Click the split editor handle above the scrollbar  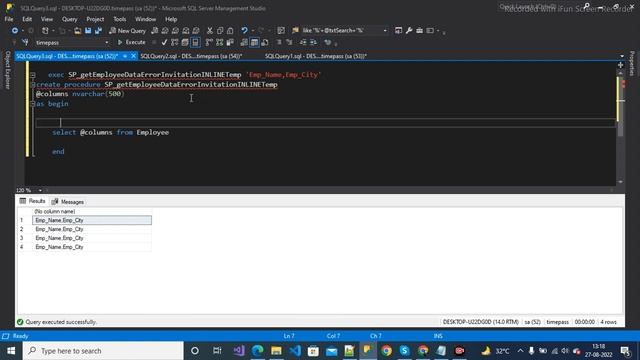coord(620,65)
